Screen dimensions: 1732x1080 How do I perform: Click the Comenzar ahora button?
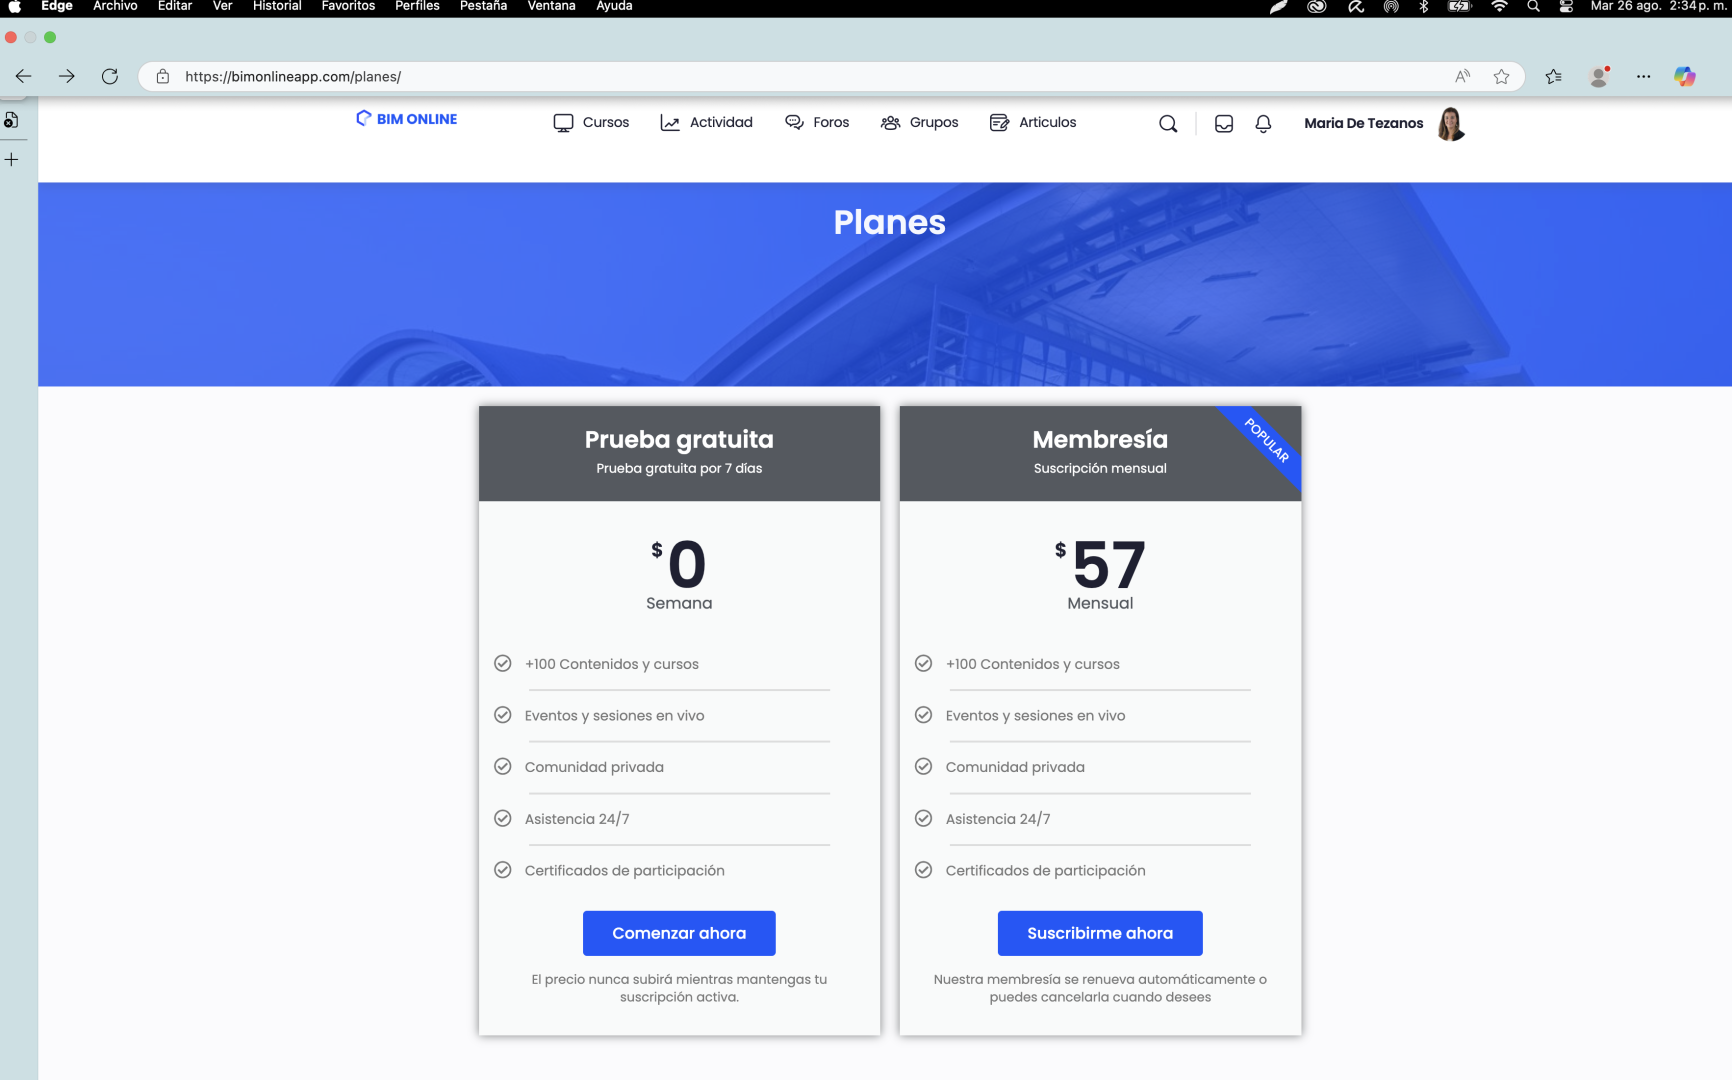click(679, 933)
